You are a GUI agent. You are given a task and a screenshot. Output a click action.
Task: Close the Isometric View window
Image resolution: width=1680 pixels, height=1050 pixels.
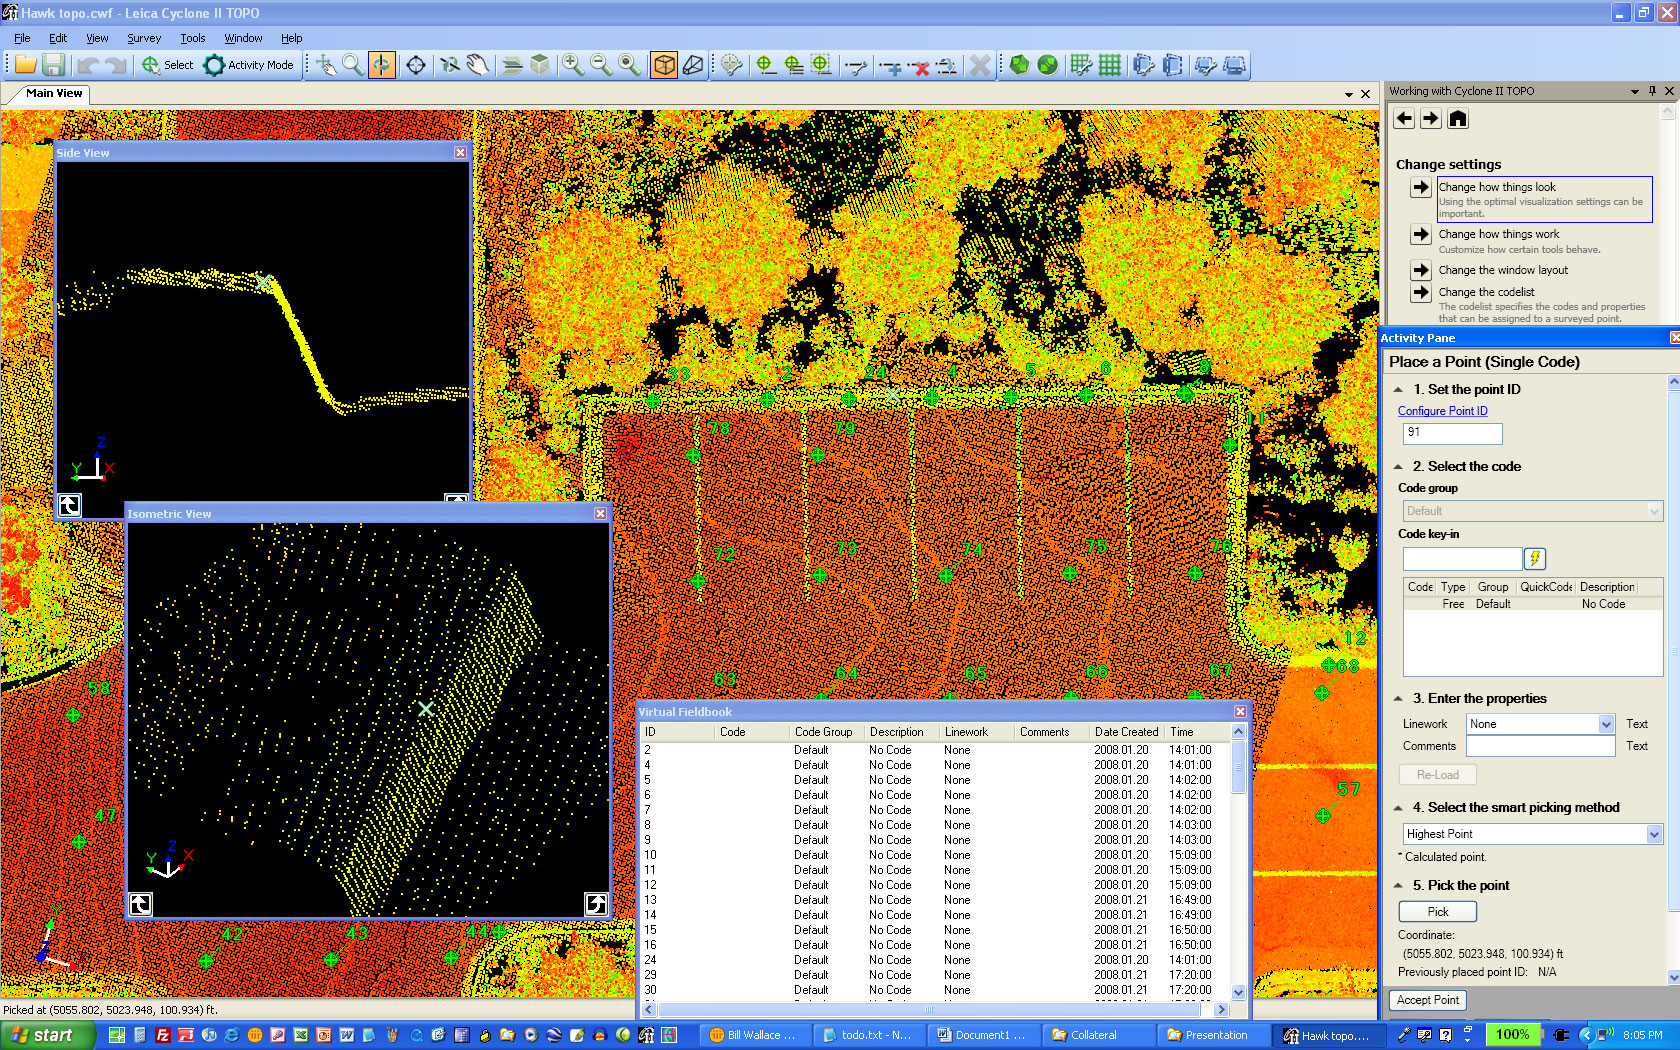click(600, 514)
